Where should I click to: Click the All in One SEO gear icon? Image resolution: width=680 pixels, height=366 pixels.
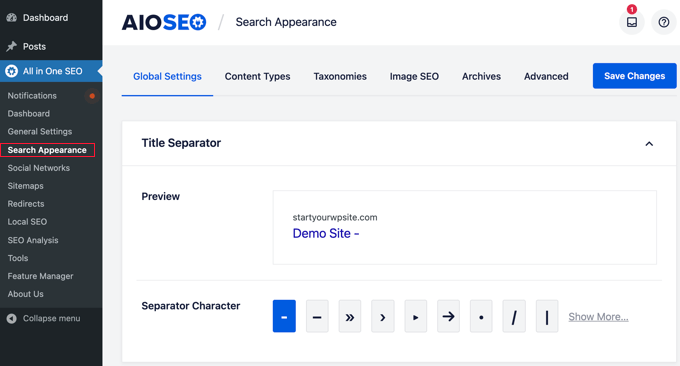point(12,71)
